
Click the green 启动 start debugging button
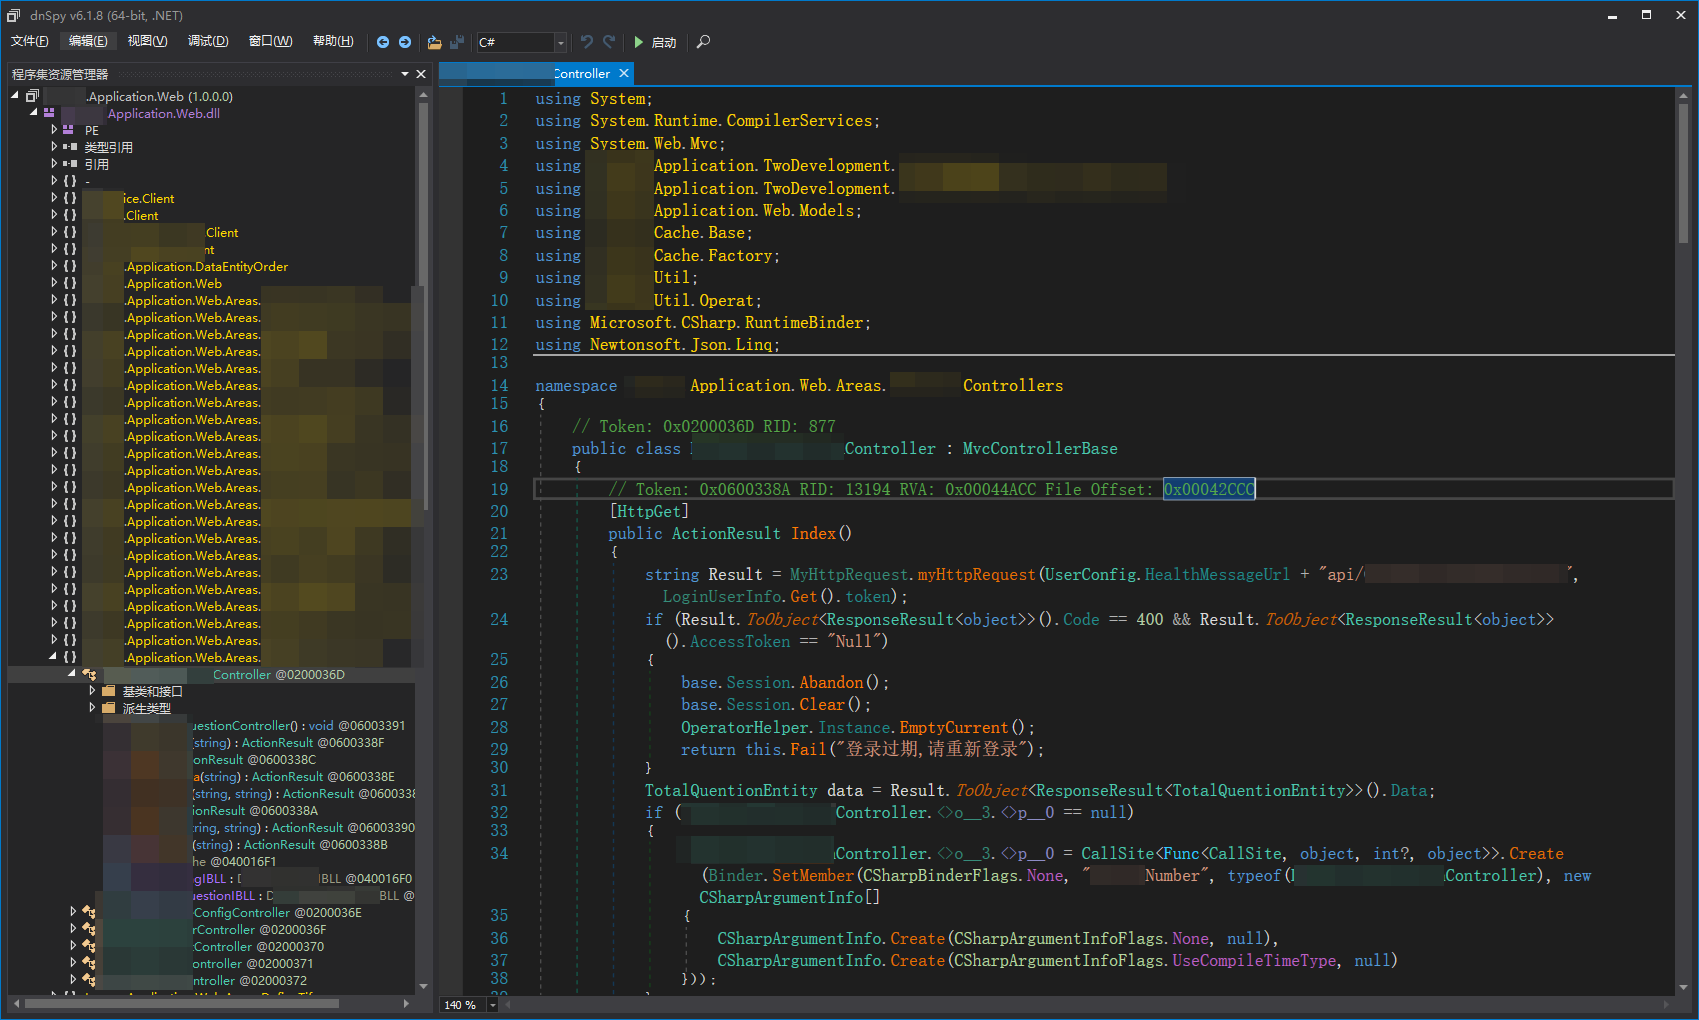click(655, 42)
